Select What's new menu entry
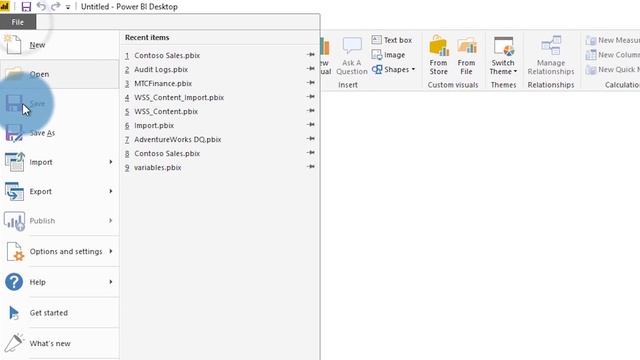 pyautogui.click(x=60, y=344)
